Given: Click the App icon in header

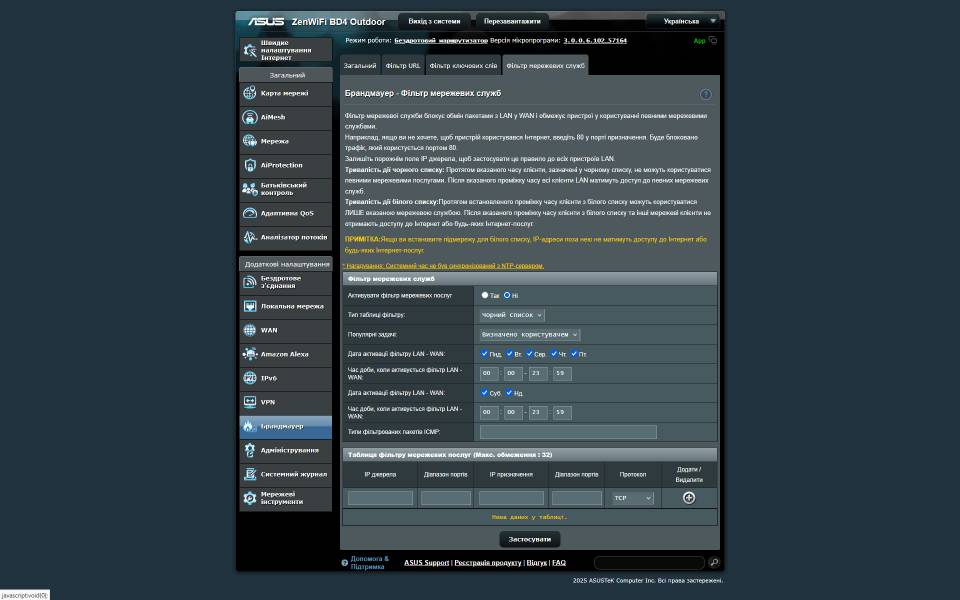Looking at the screenshot, I should (705, 41).
